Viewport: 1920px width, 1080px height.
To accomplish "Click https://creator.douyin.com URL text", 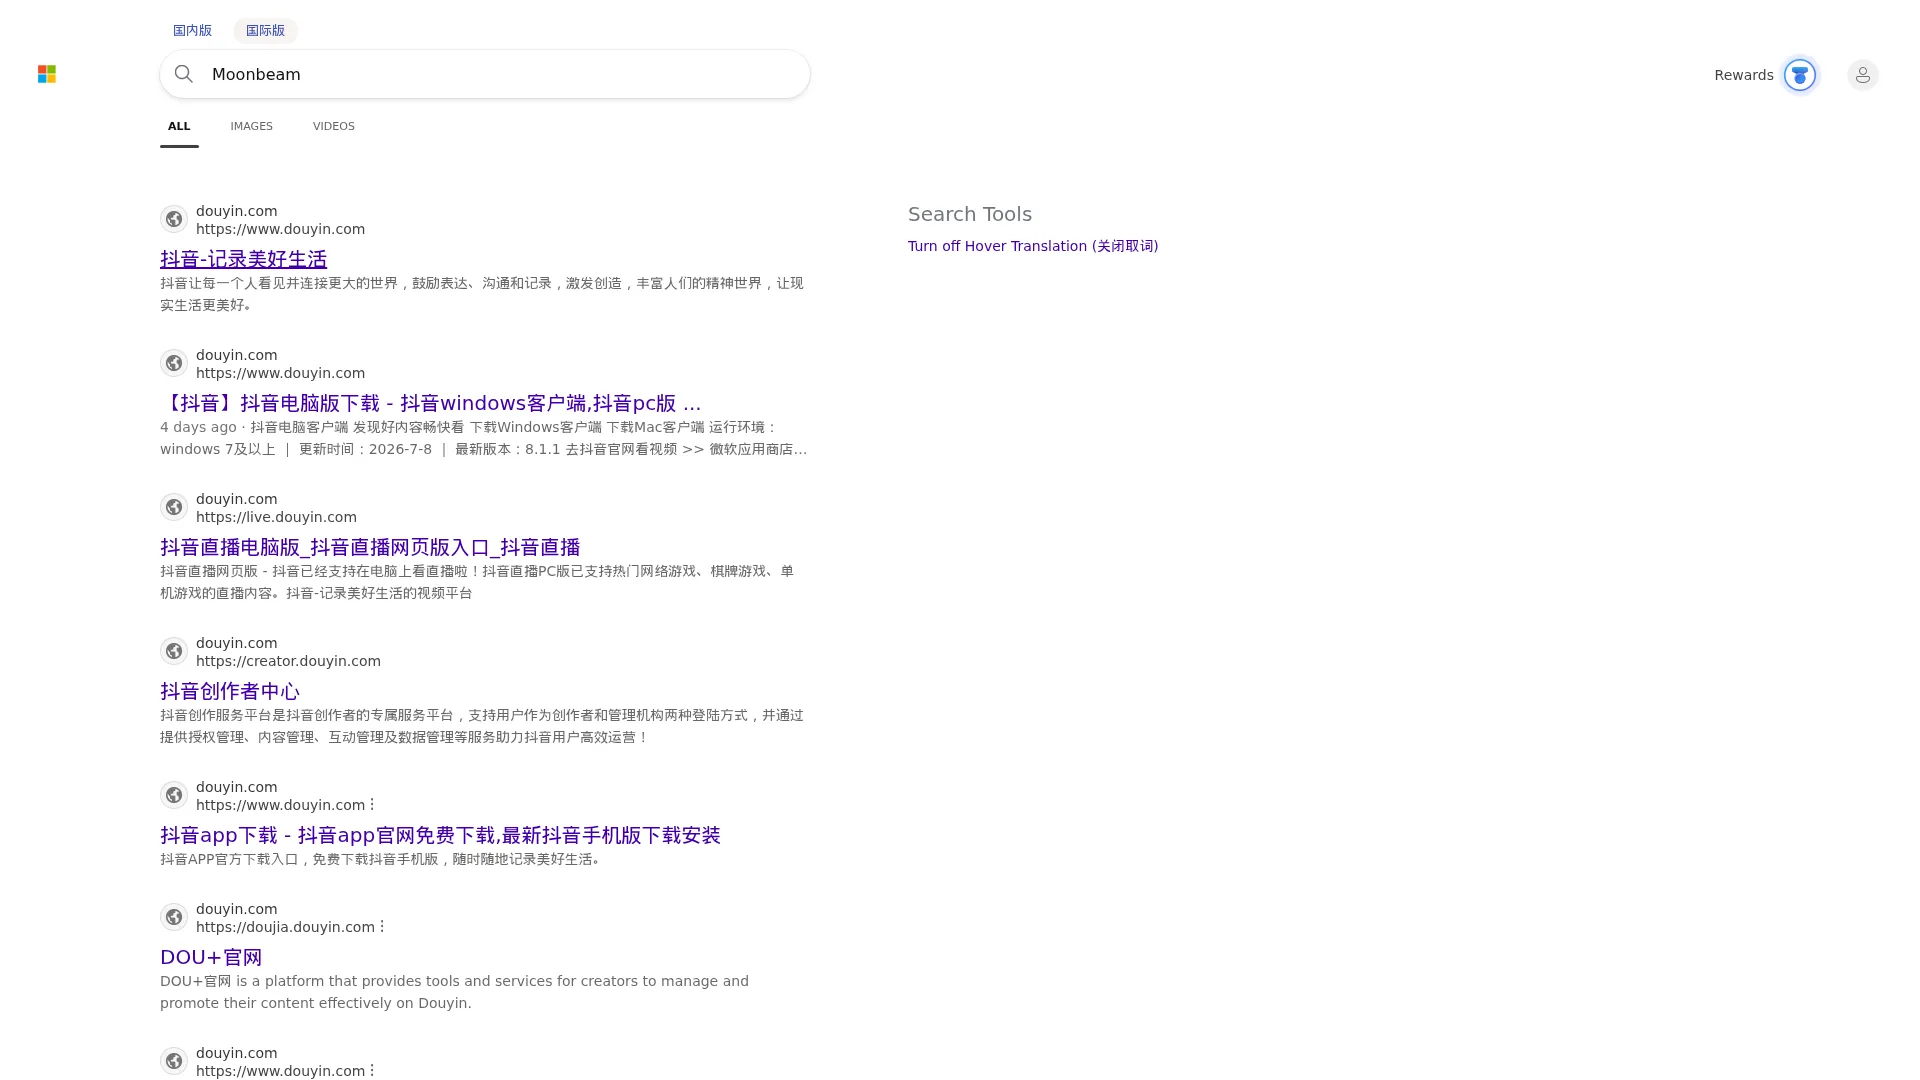I will pos(288,661).
